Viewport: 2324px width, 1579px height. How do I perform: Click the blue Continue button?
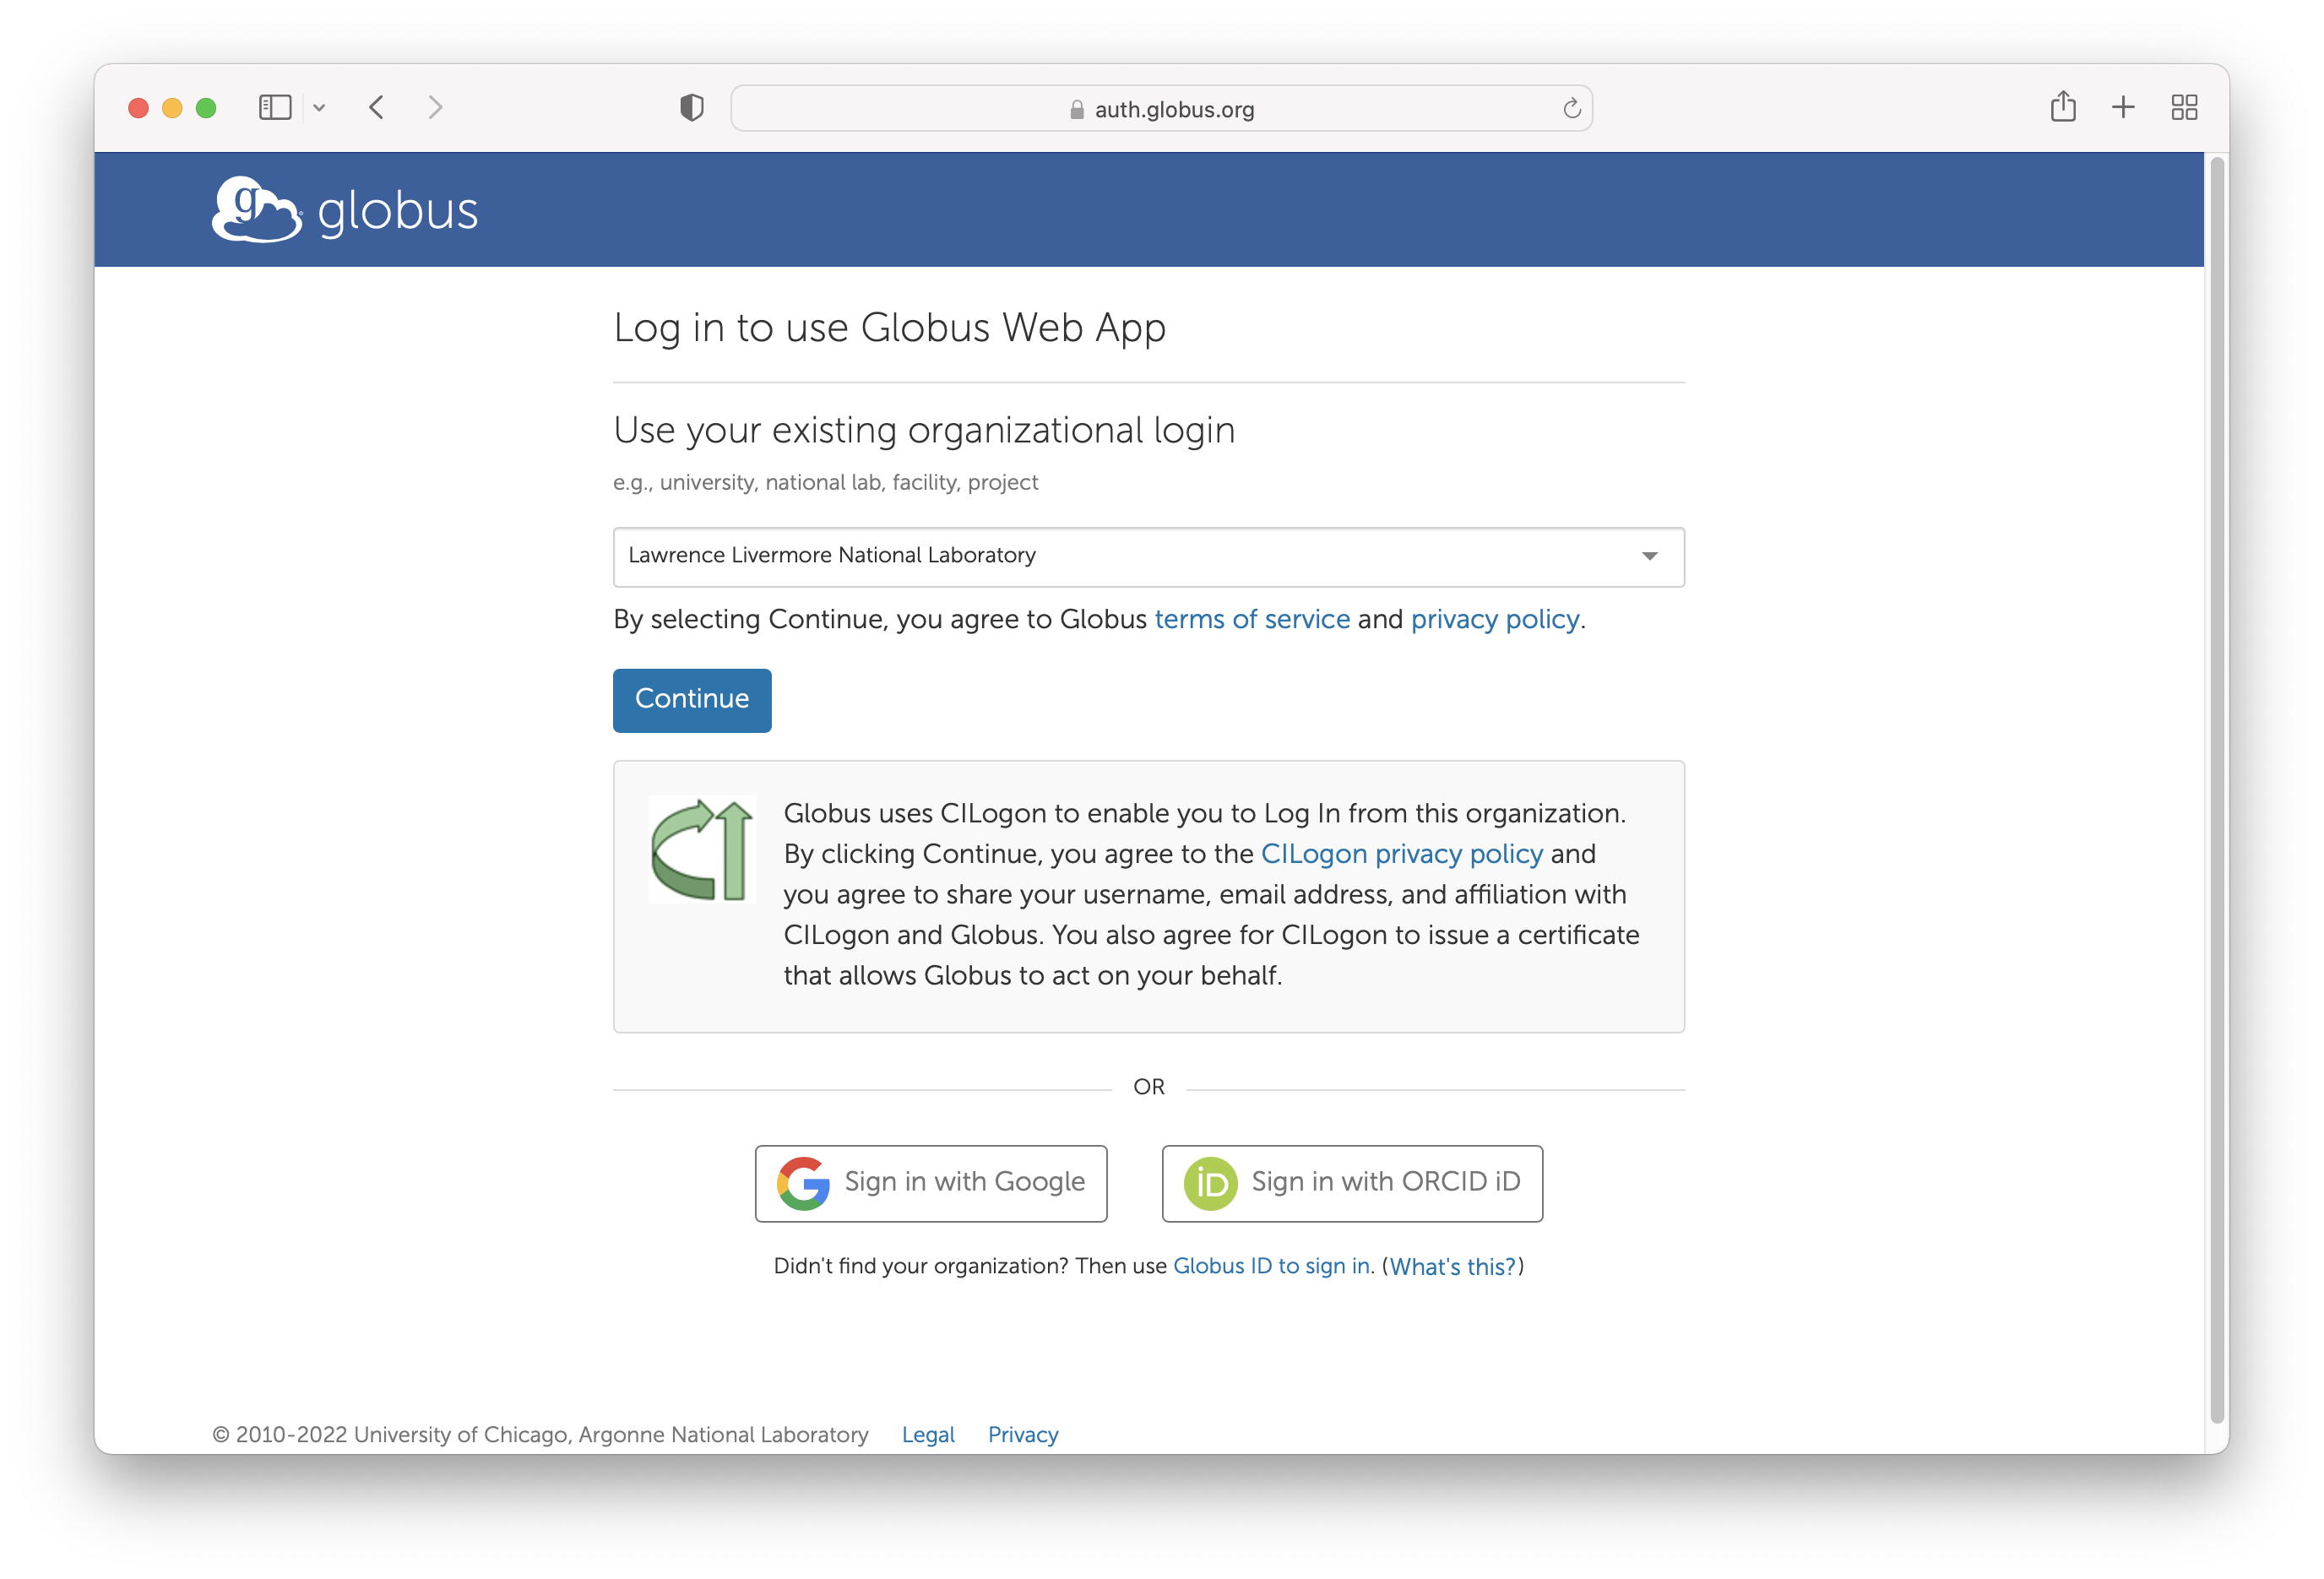click(691, 700)
